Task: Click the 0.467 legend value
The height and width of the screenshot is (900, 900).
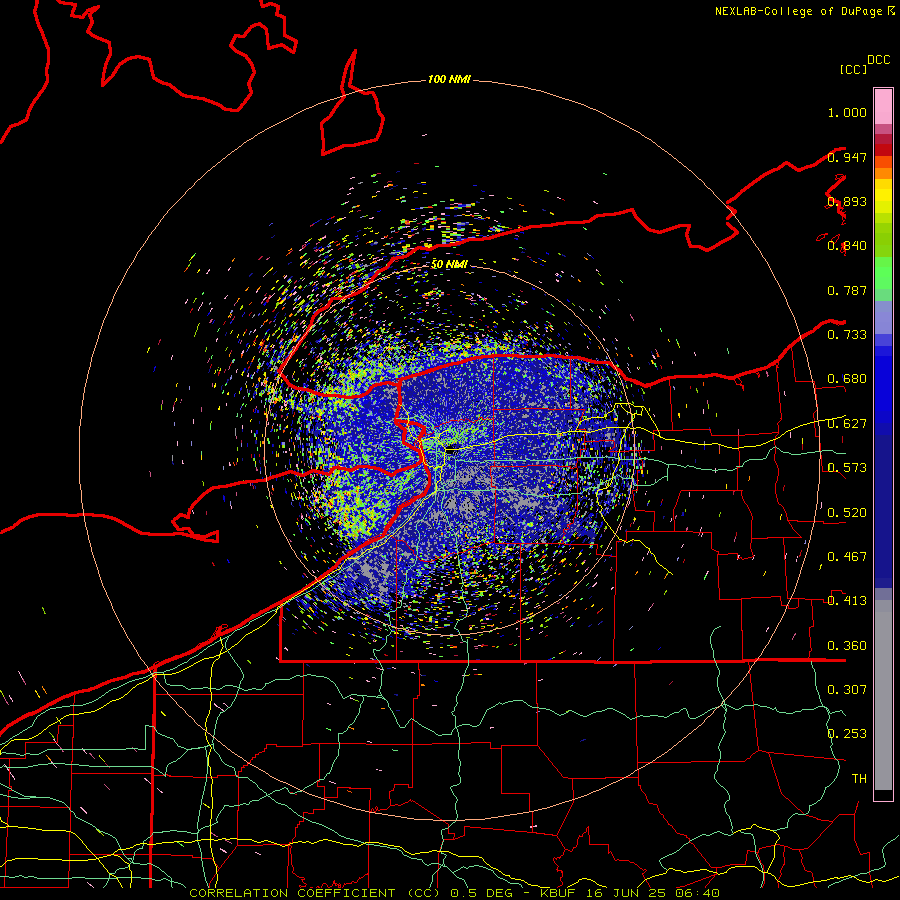Action: pyautogui.click(x=847, y=557)
